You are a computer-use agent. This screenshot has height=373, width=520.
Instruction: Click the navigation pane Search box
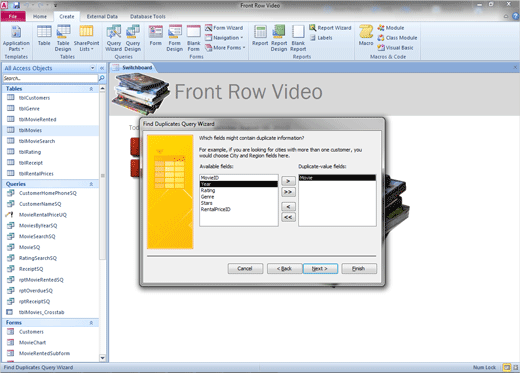click(50, 78)
